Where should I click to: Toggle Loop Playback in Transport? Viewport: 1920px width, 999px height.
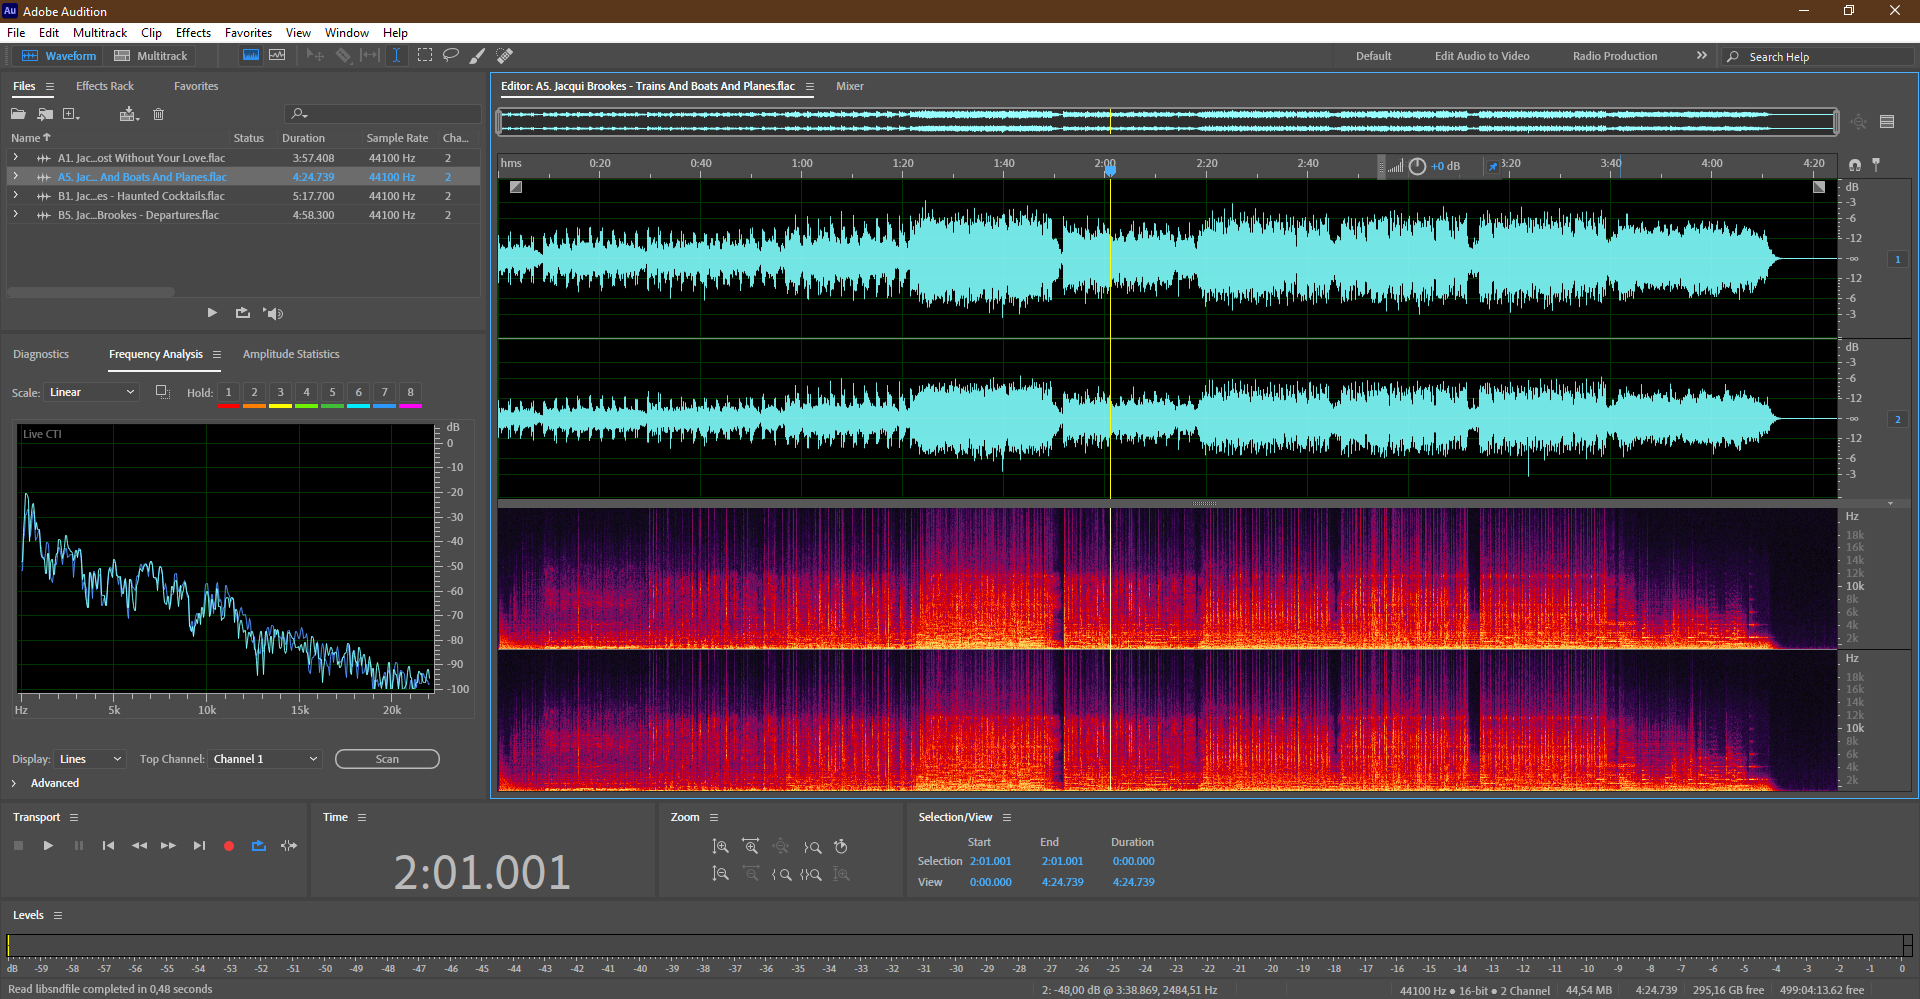tap(259, 846)
